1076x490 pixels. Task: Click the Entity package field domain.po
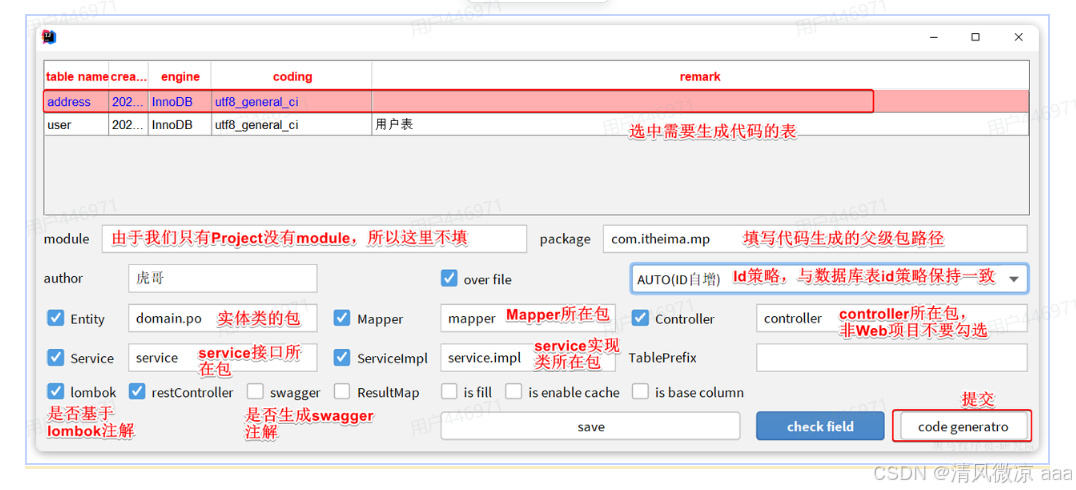tap(222, 318)
